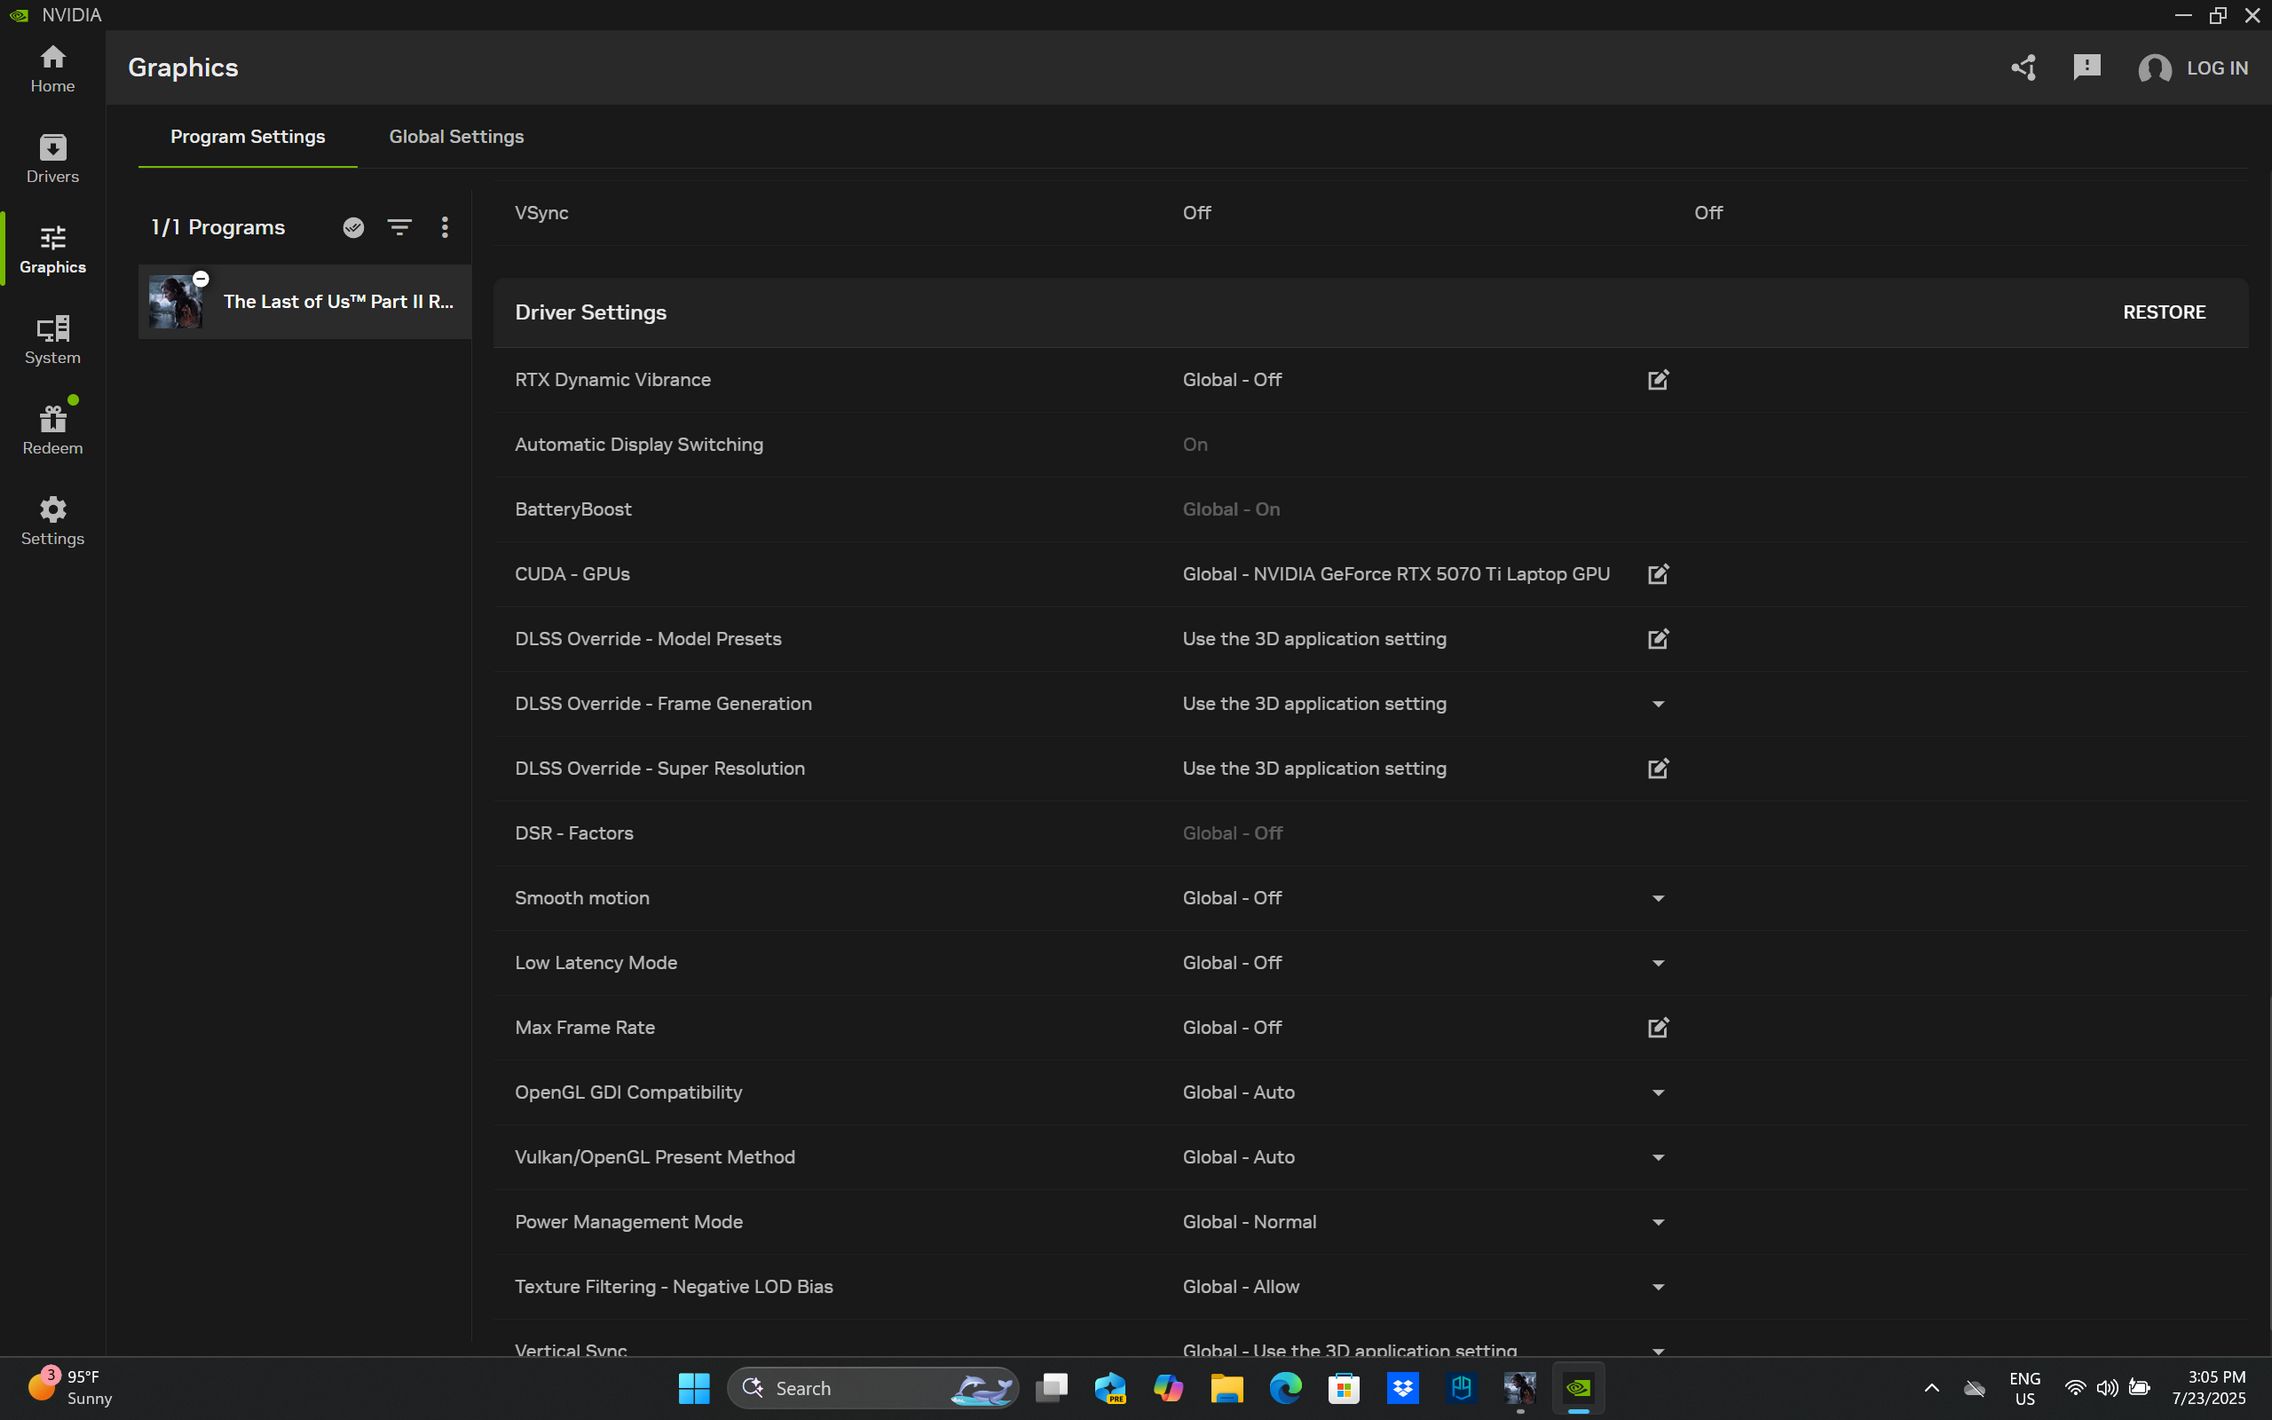Click 'Global - NVIDIA GeForce RTX 5070 Ti Laptop GPU' value
Screen dimensions: 2272x1420
pyautogui.click(x=1396, y=574)
